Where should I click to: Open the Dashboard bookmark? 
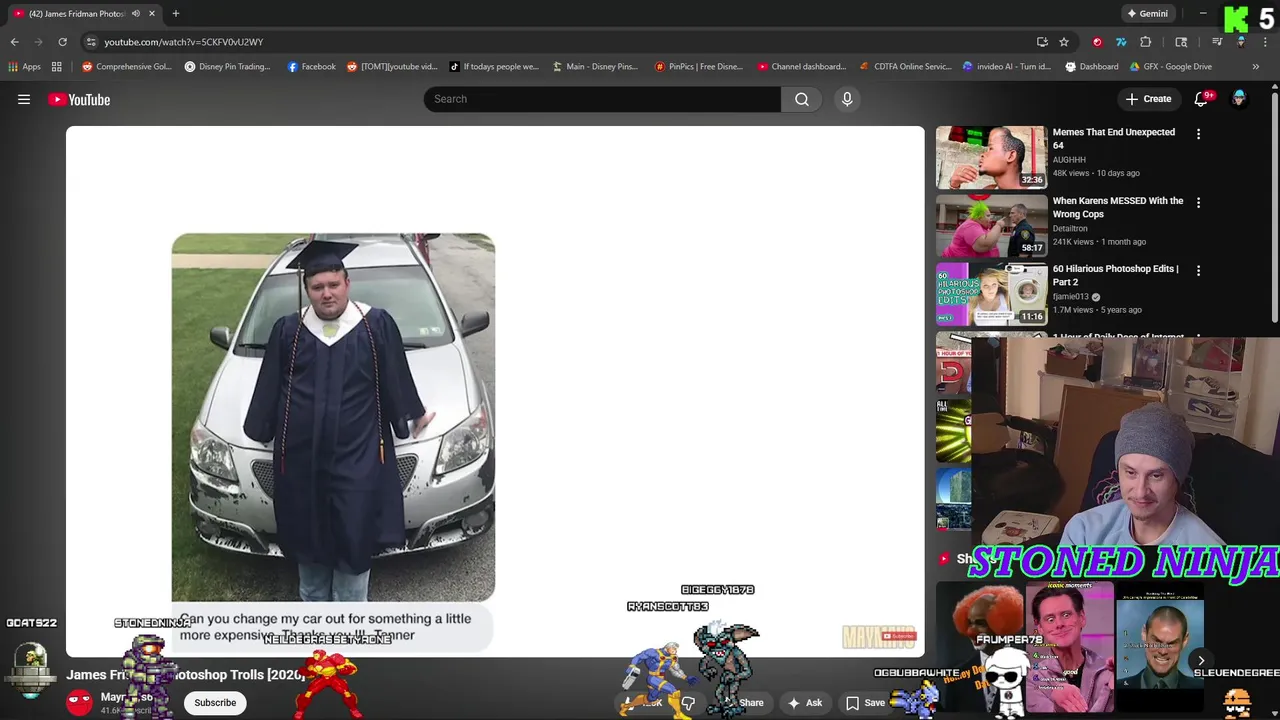tap(1091, 67)
